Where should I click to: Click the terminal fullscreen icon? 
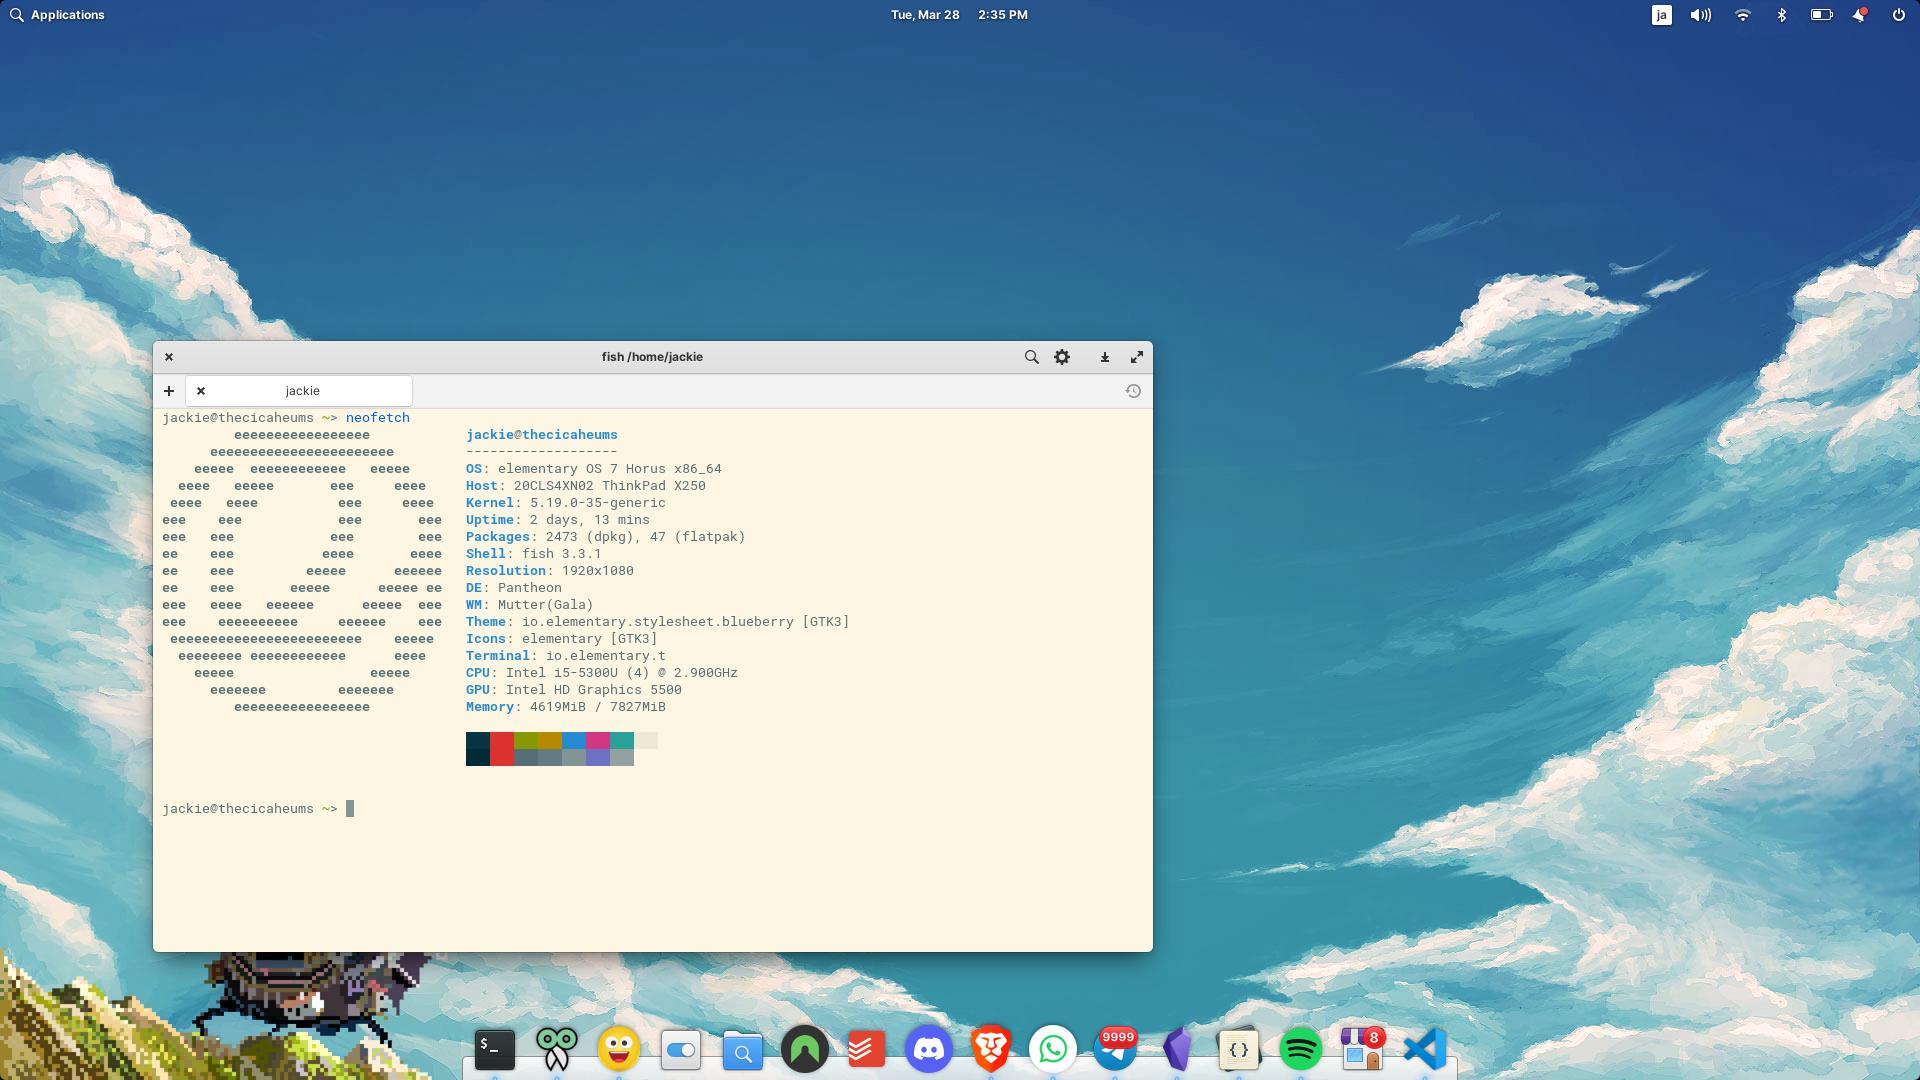[x=1137, y=357]
